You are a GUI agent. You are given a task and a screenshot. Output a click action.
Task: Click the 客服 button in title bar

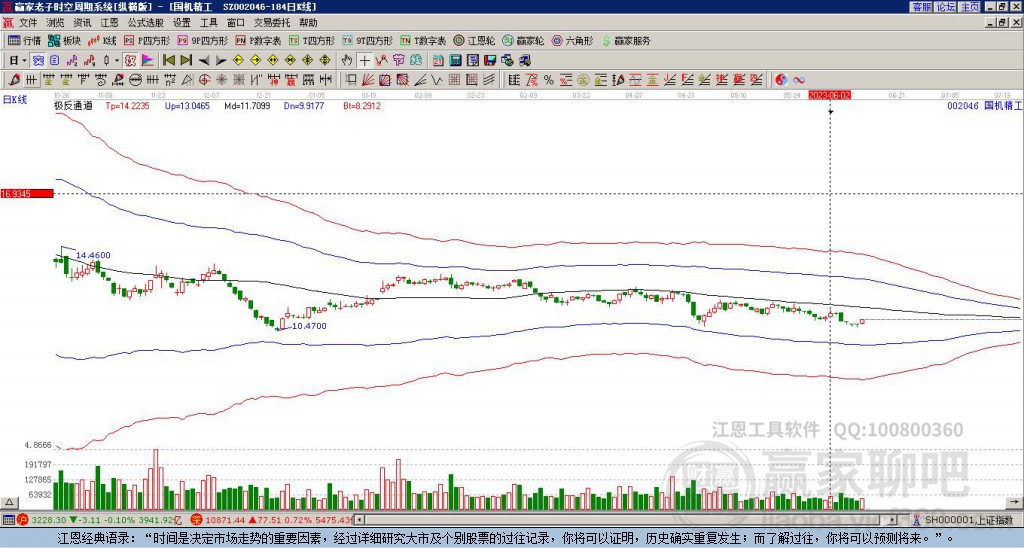[921, 7]
